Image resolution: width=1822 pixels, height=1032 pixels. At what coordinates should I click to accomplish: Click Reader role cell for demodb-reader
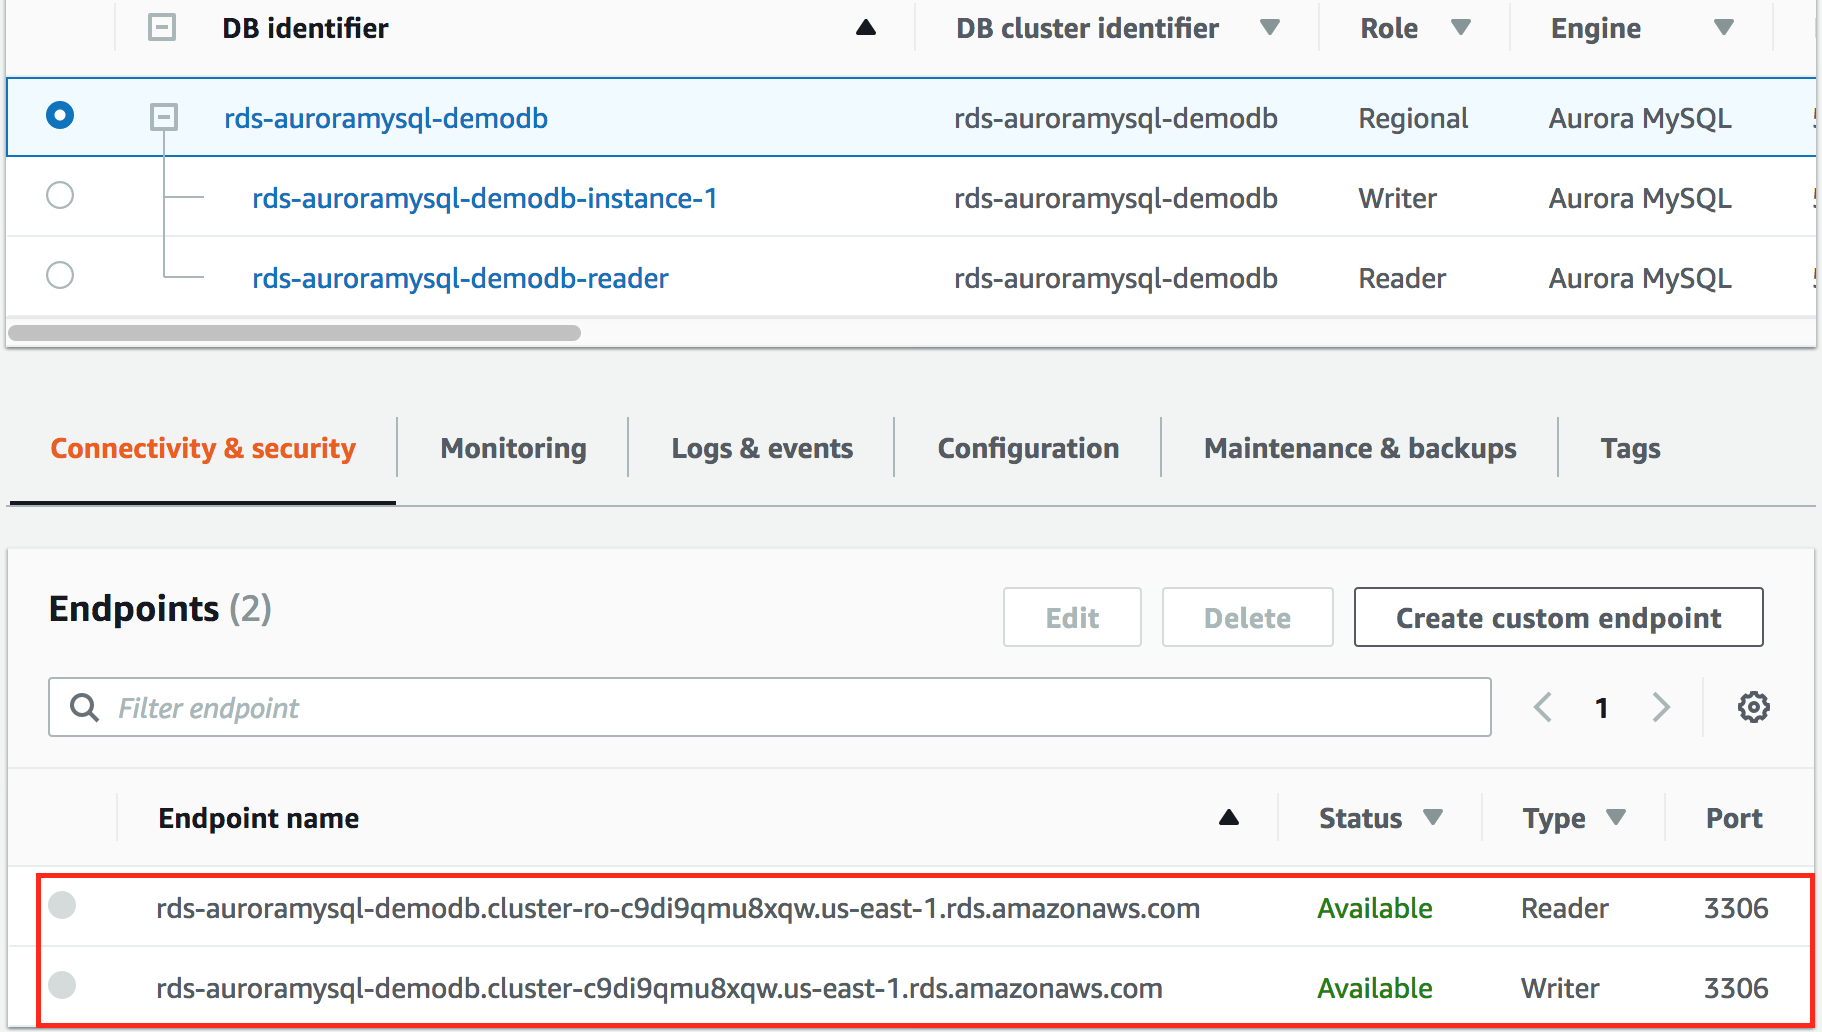[1402, 278]
